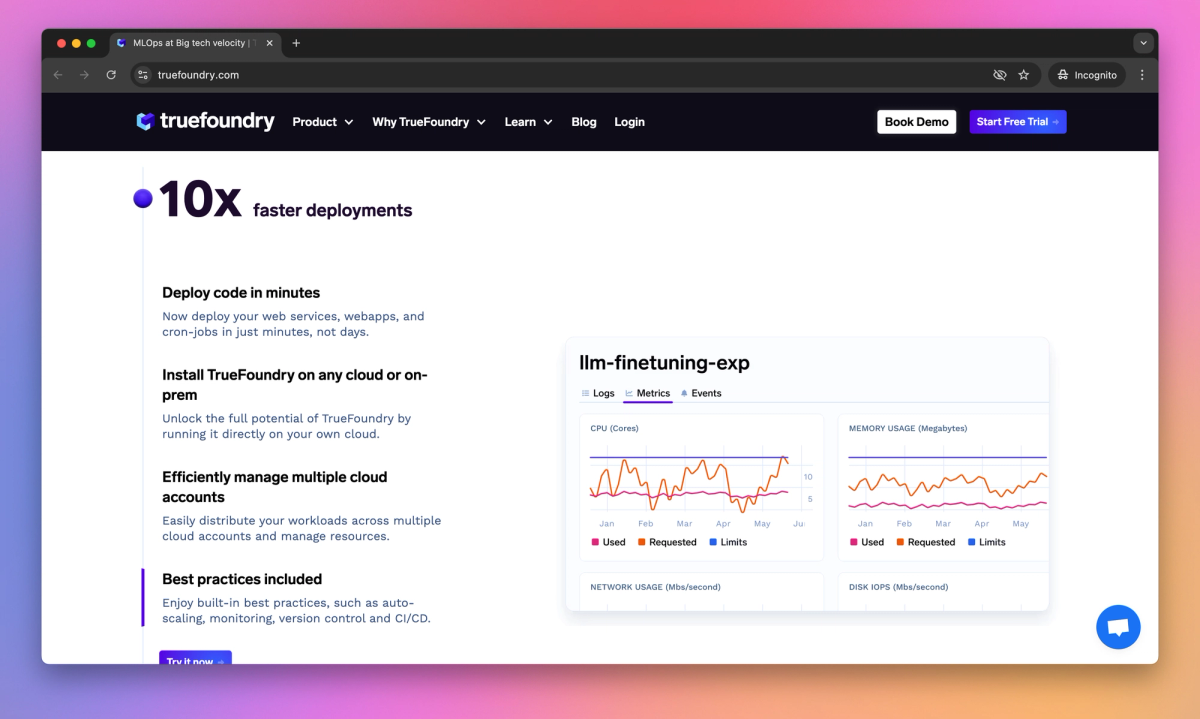Reload the page with refresh icon

click(x=111, y=75)
